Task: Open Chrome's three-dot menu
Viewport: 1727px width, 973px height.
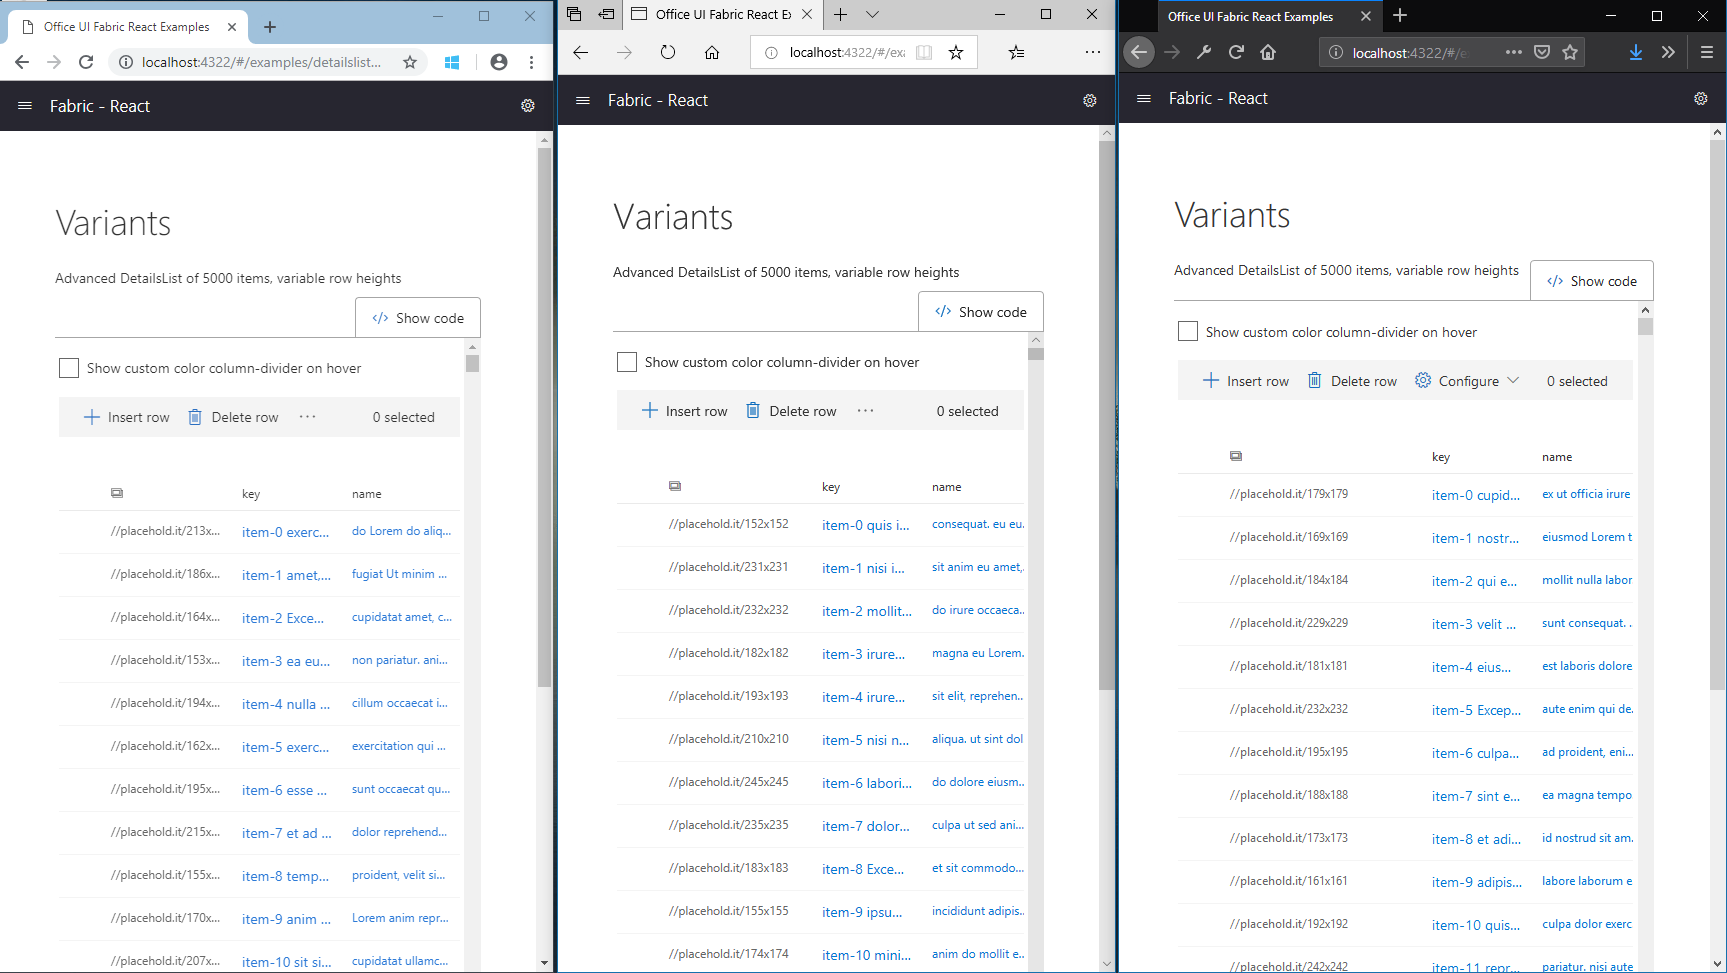Action: click(532, 62)
